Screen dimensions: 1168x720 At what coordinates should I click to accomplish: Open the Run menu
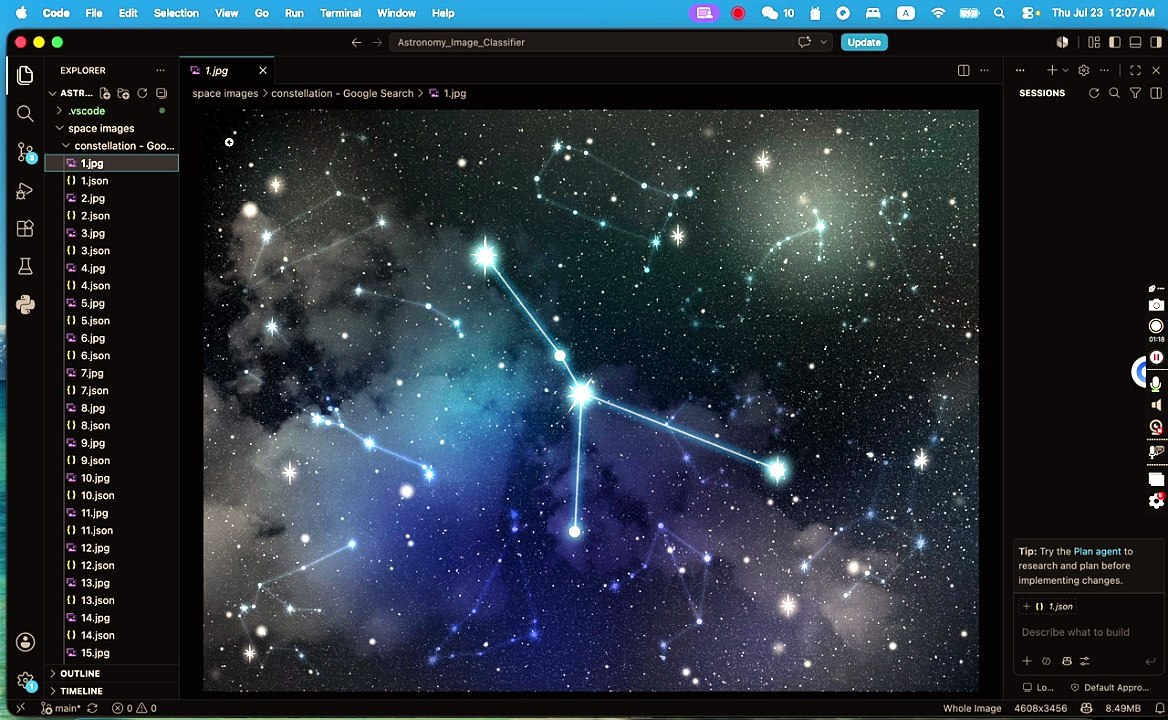pos(294,13)
